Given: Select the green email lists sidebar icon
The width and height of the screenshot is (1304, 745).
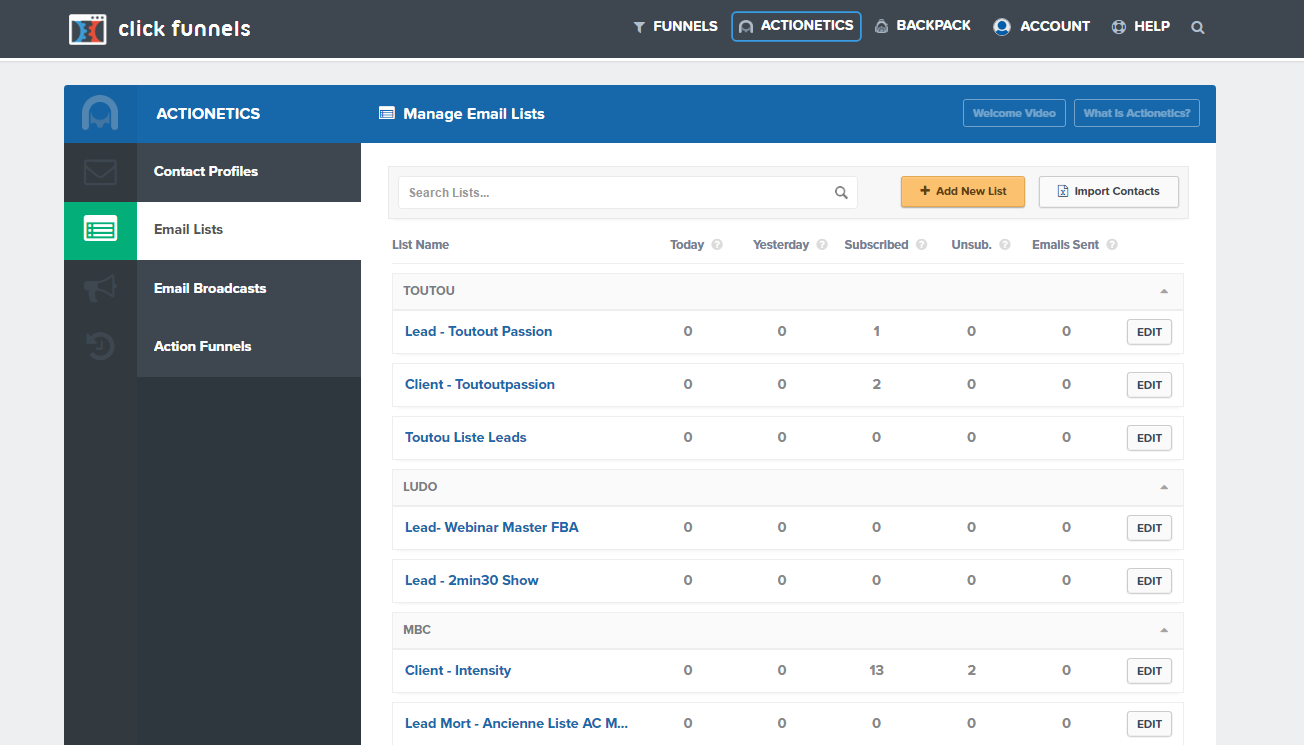Looking at the screenshot, I should pyautogui.click(x=100, y=230).
